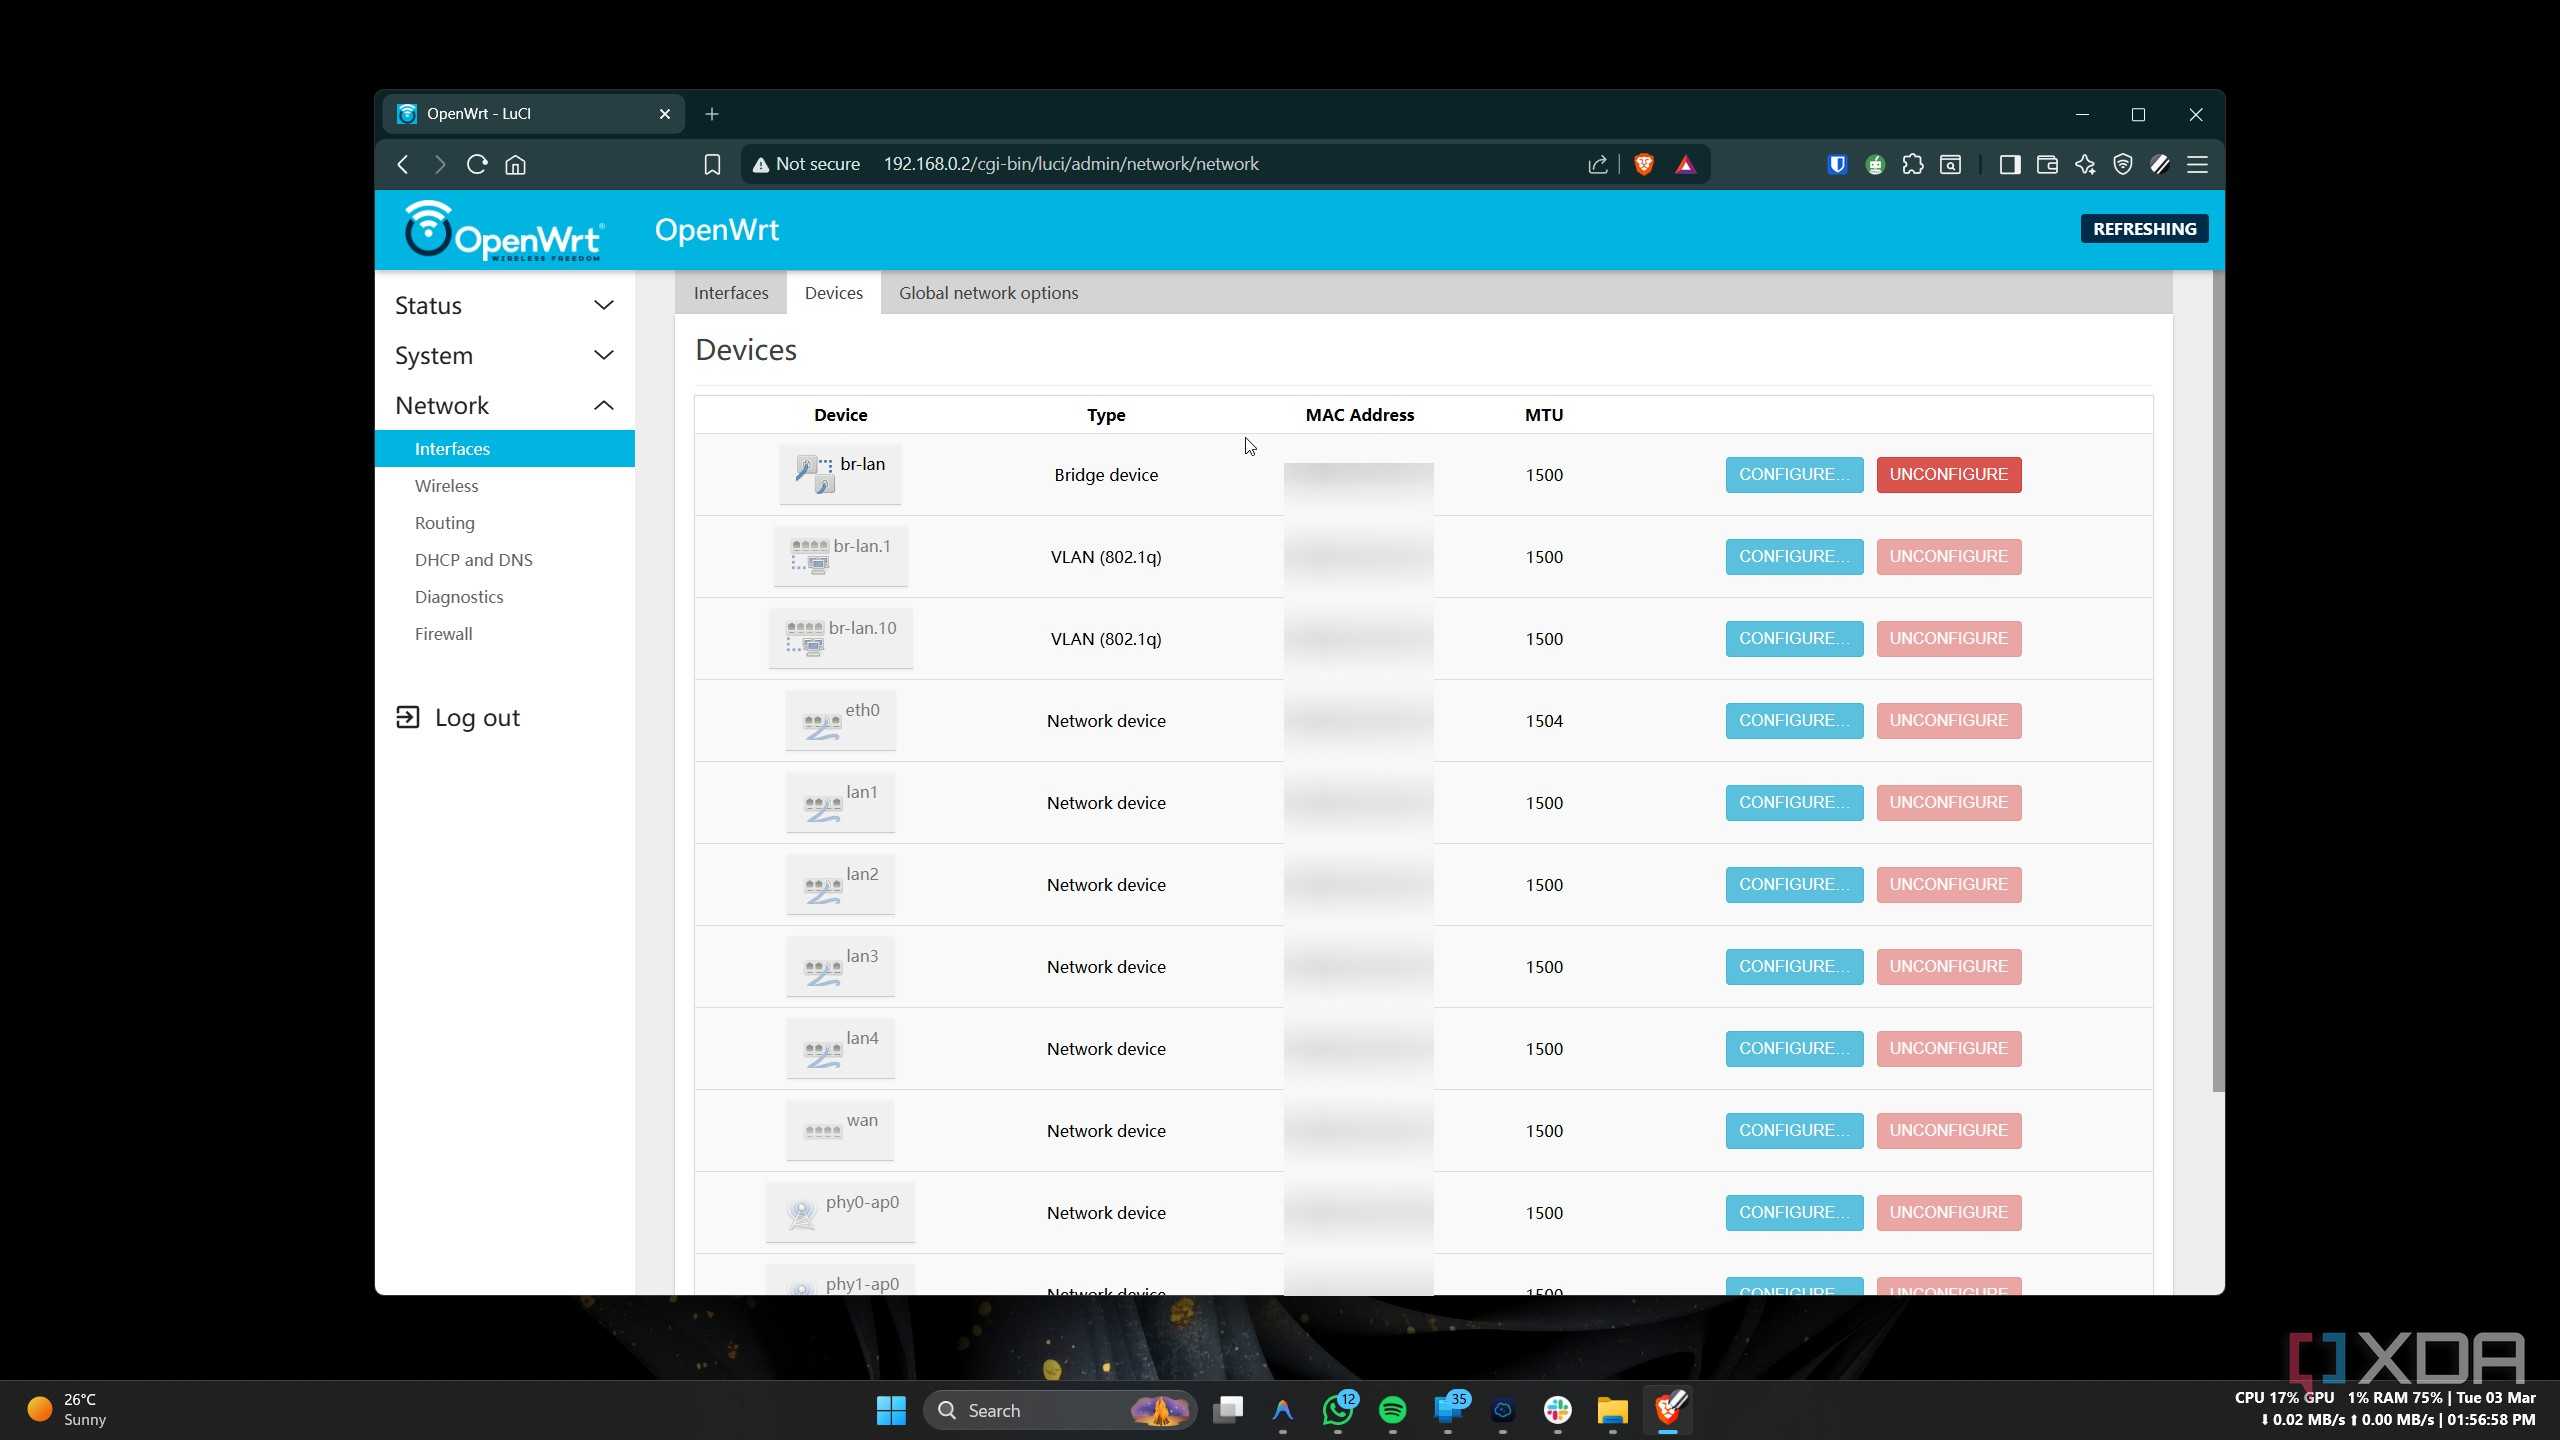Image resolution: width=2560 pixels, height=1440 pixels.
Task: Expand the System sidebar menu
Action: tap(505, 355)
